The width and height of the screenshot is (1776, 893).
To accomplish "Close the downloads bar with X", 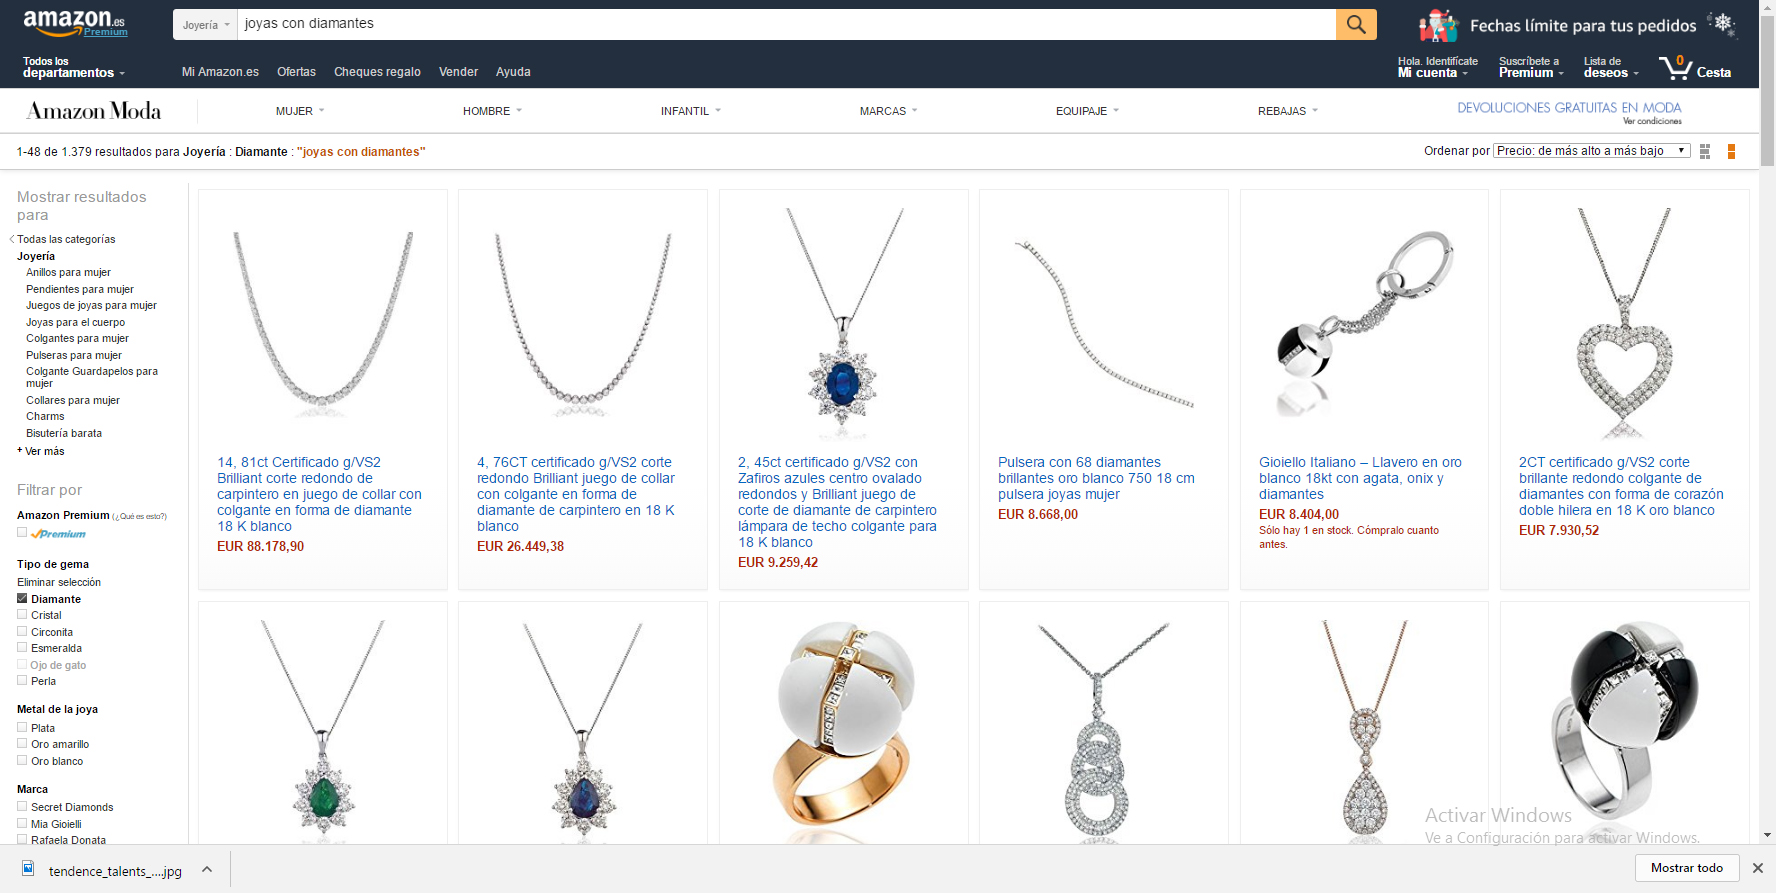I will [x=1758, y=868].
